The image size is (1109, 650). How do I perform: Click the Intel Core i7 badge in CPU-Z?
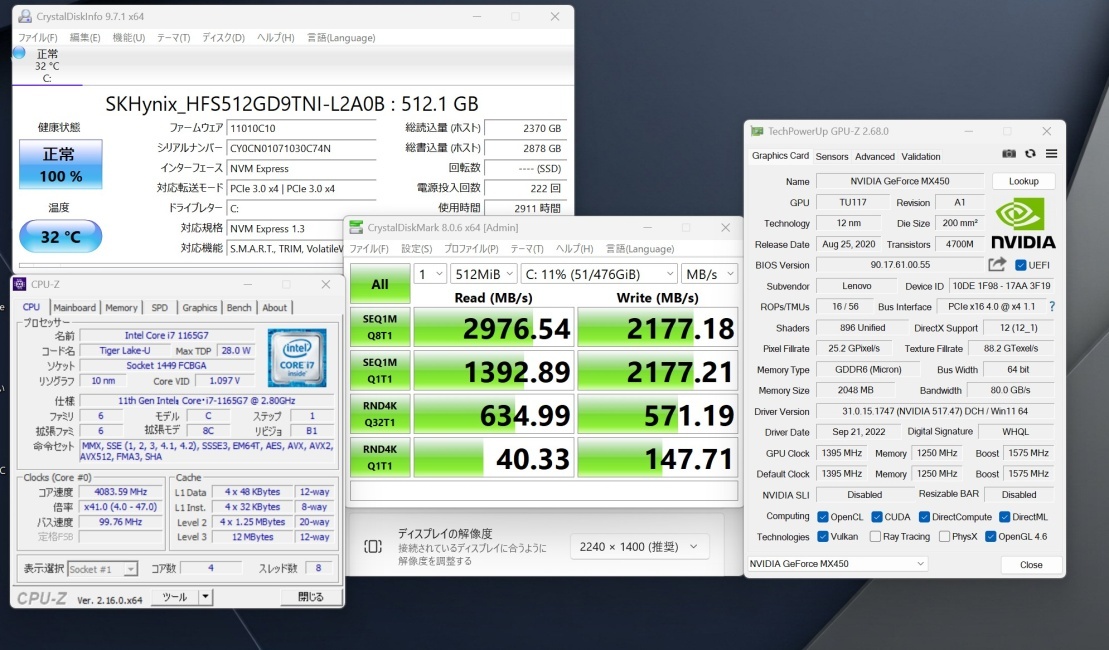[297, 357]
